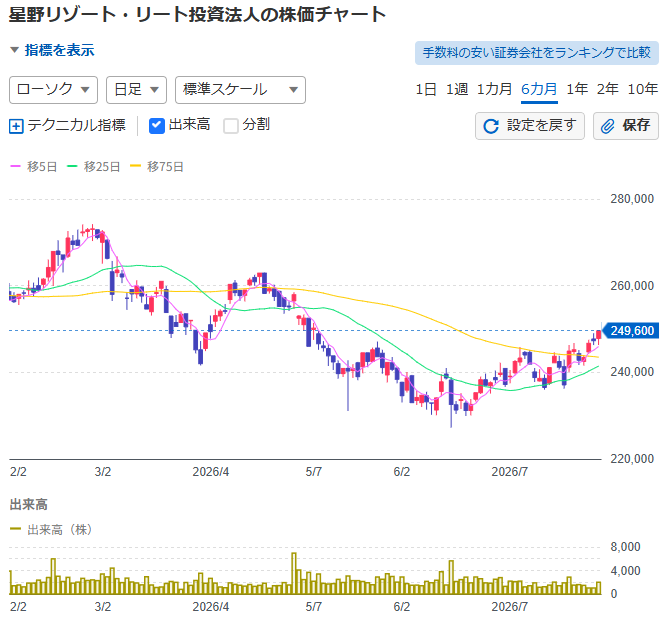The width and height of the screenshot is (668, 619).
Task: Open the テクニカル指標 options
Action: [x=77, y=125]
